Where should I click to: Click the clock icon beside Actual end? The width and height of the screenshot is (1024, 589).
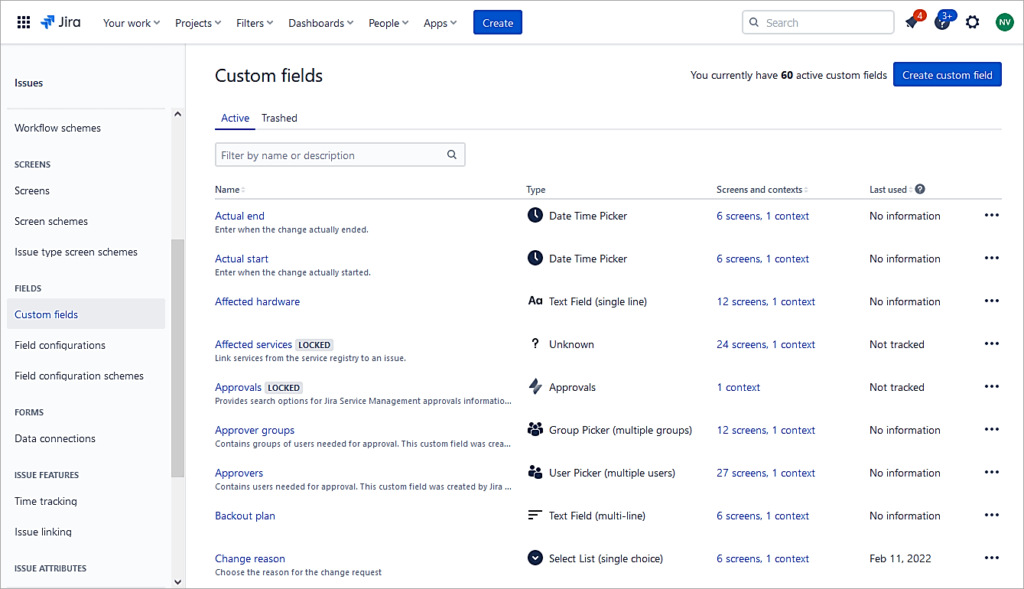[x=534, y=214]
